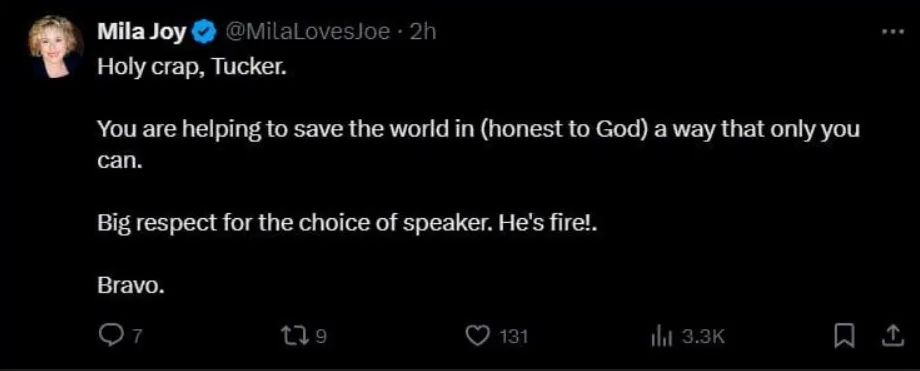Open the three-dots more options menu

[x=894, y=32]
